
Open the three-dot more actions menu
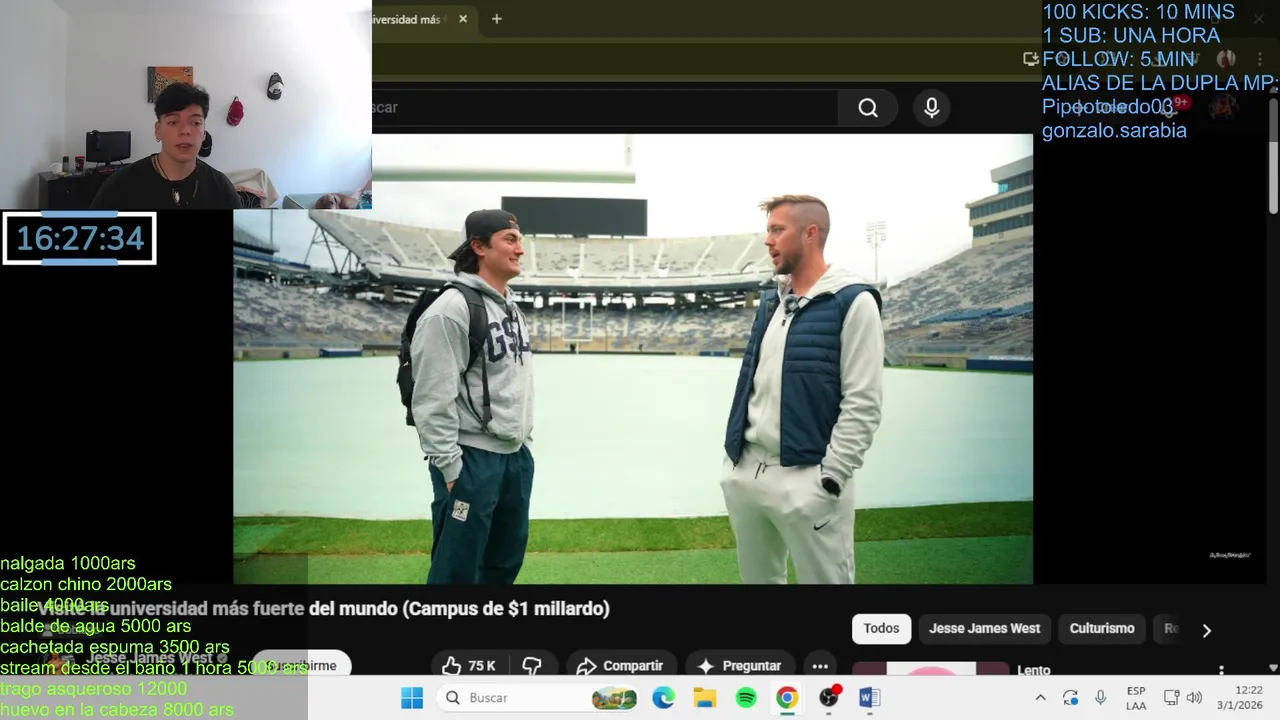(820, 666)
